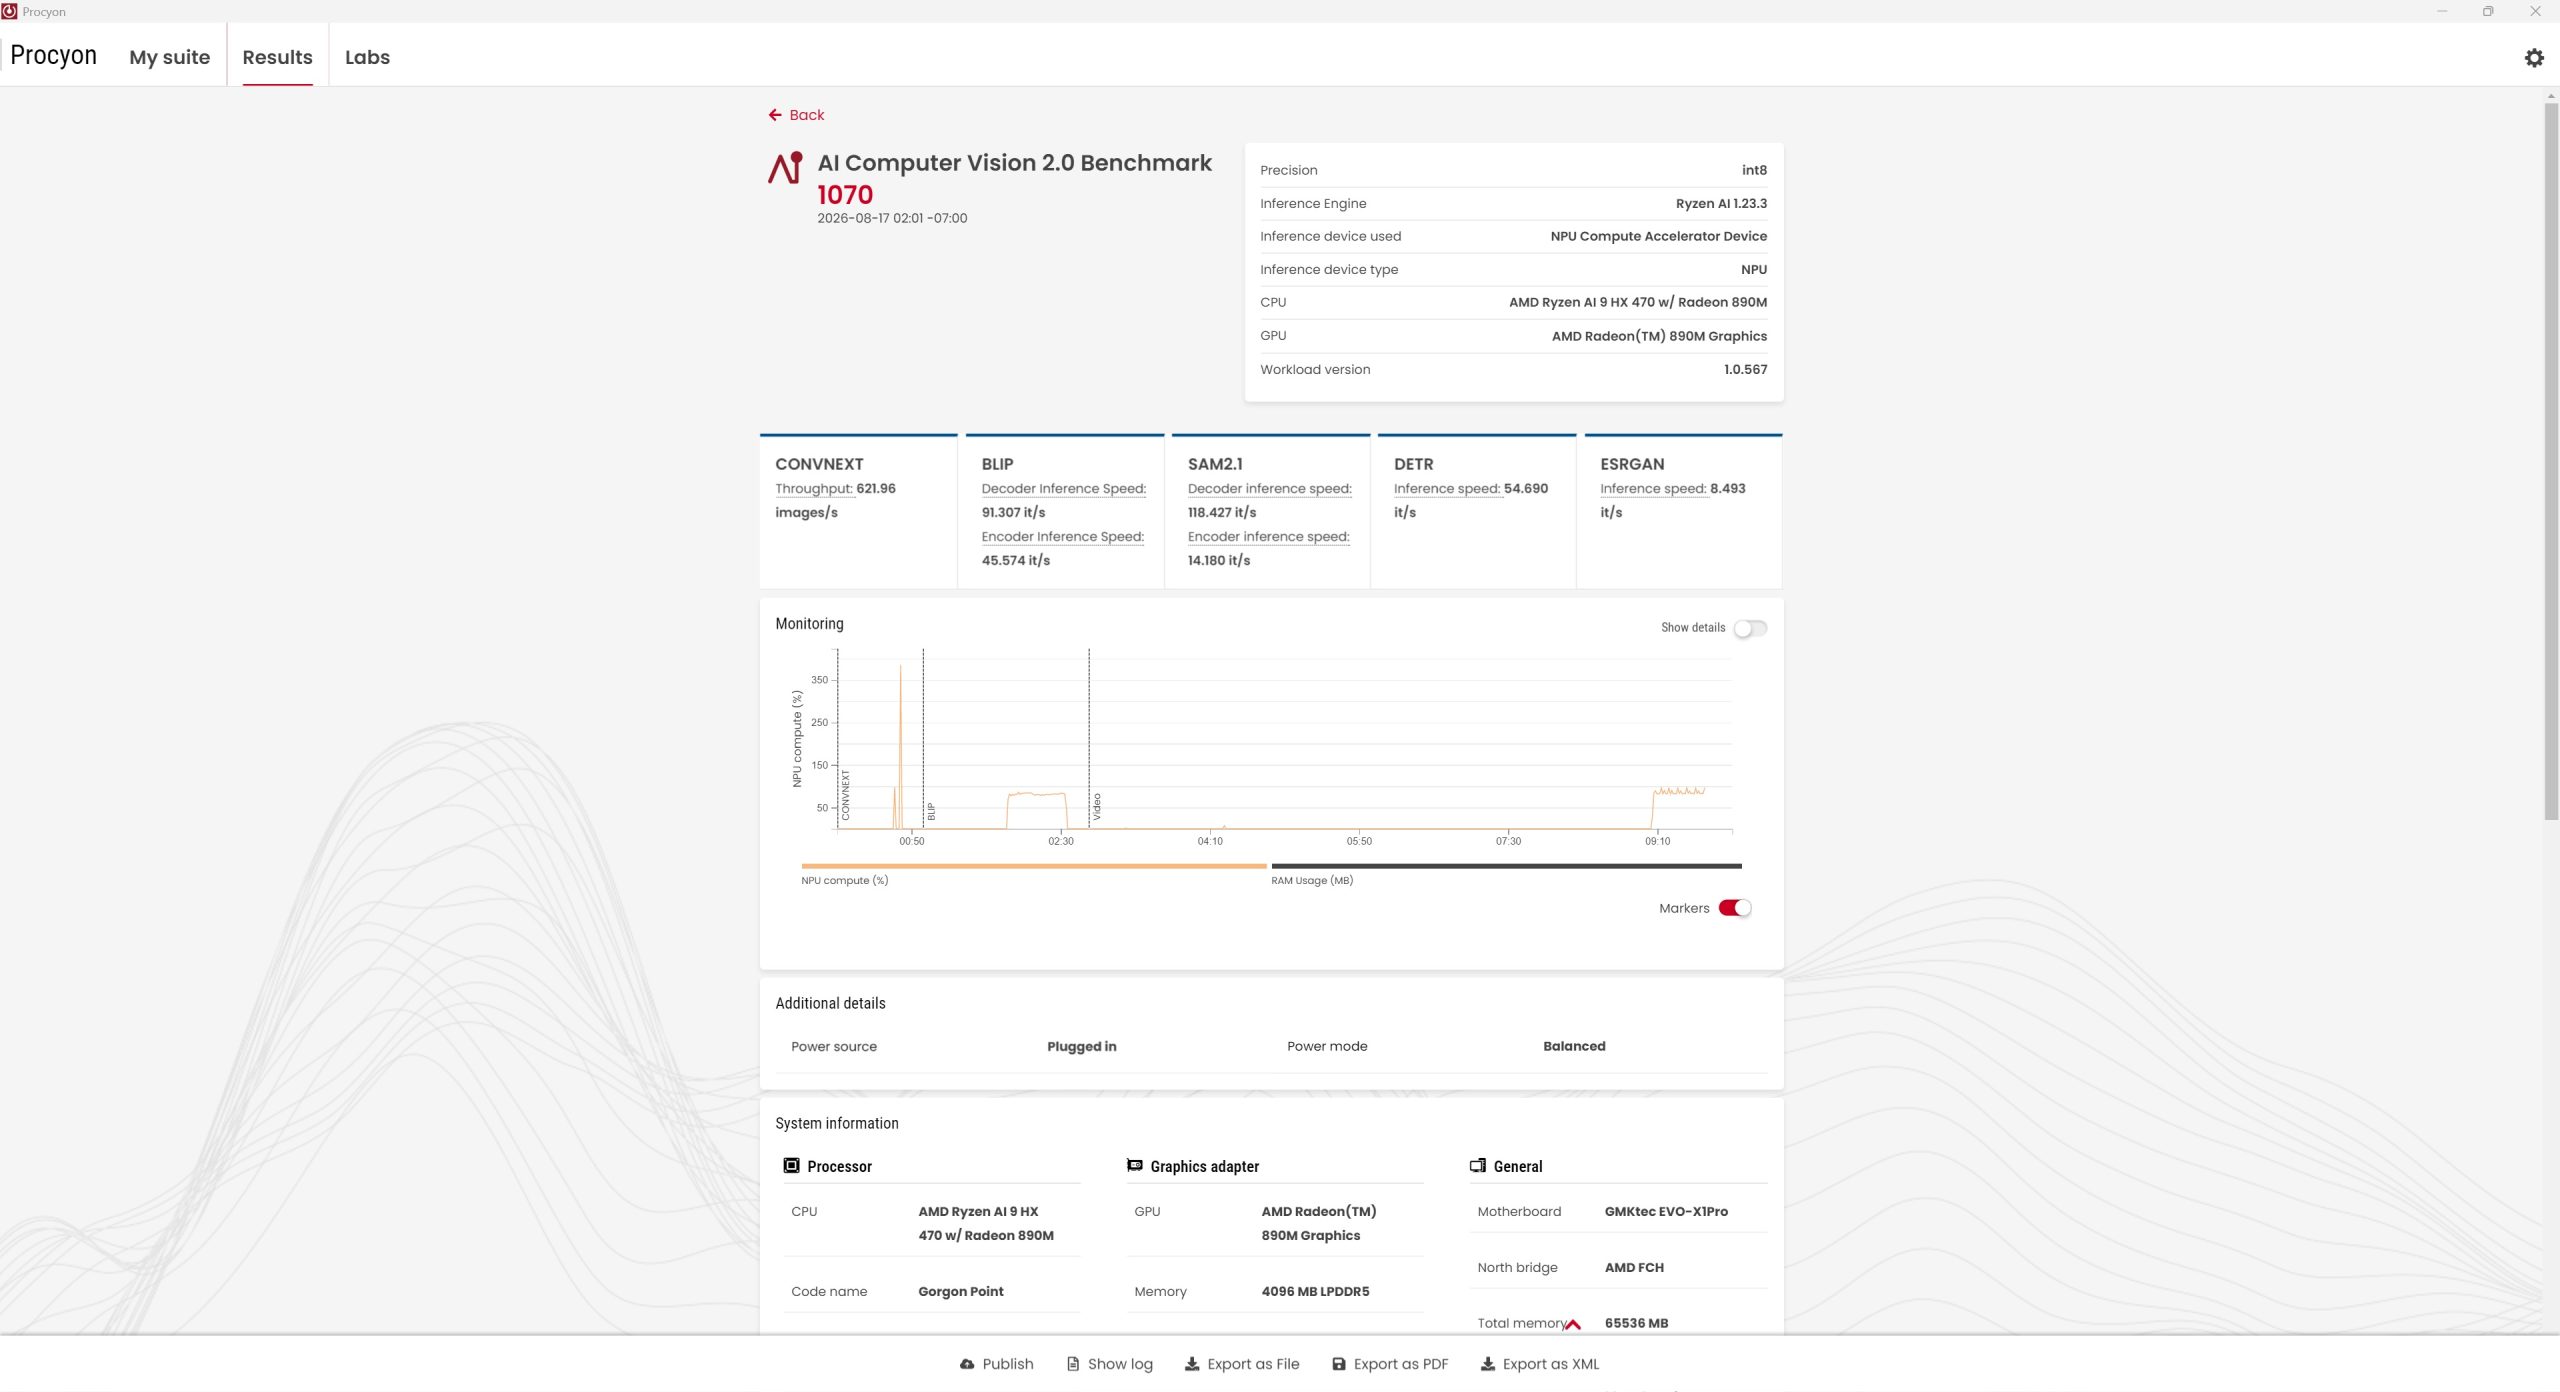Click the Publish cloud icon
The image size is (2560, 1392).
[x=967, y=1364]
